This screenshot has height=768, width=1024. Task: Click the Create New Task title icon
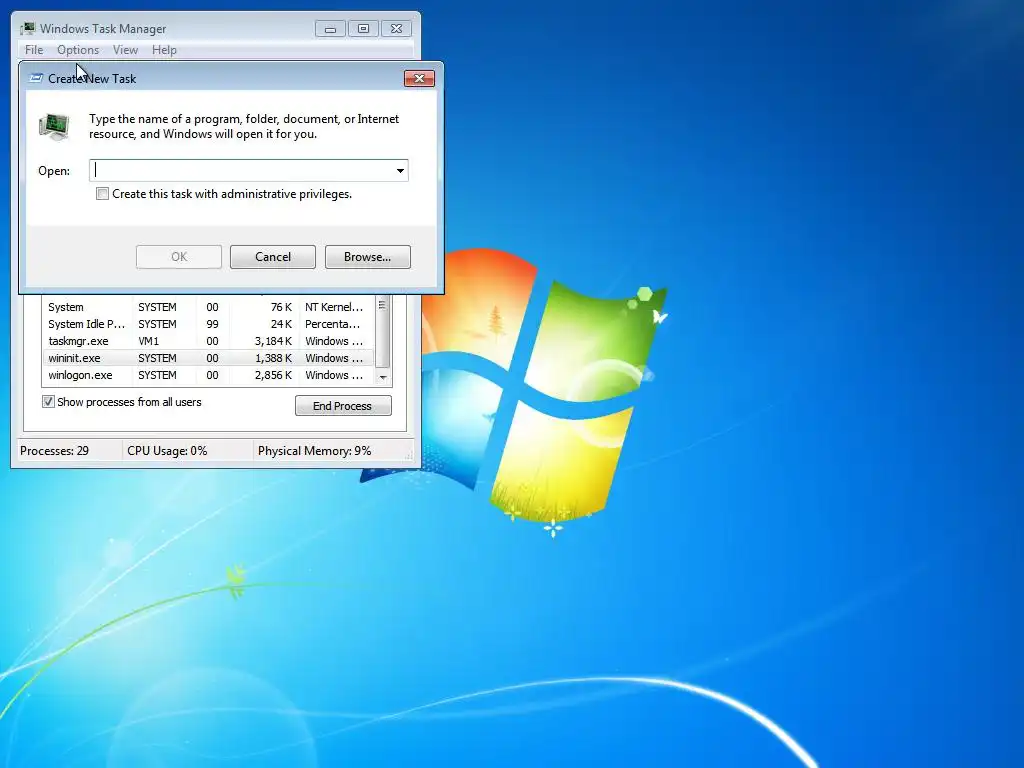coord(37,78)
